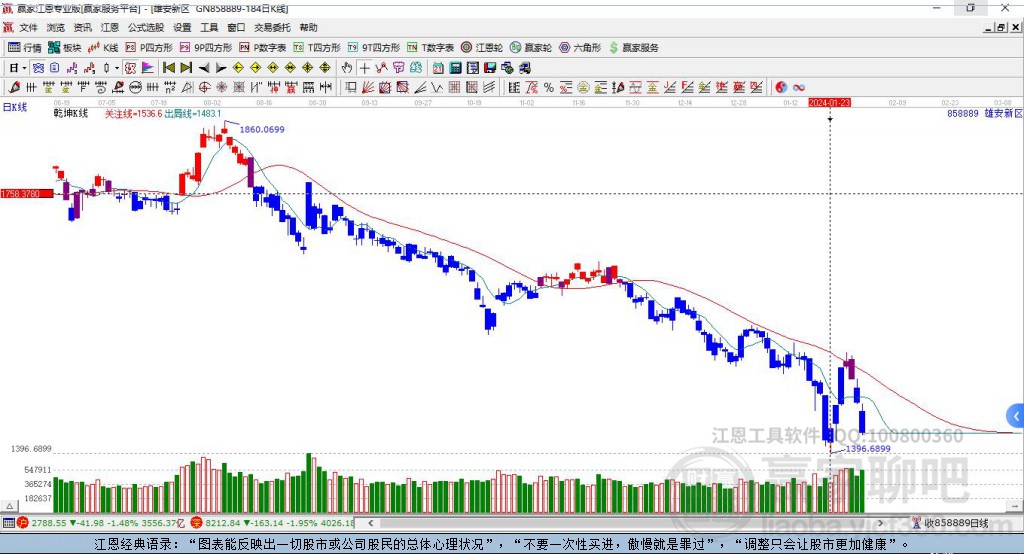
Task: Open the P数字表 tool
Action: point(263,48)
